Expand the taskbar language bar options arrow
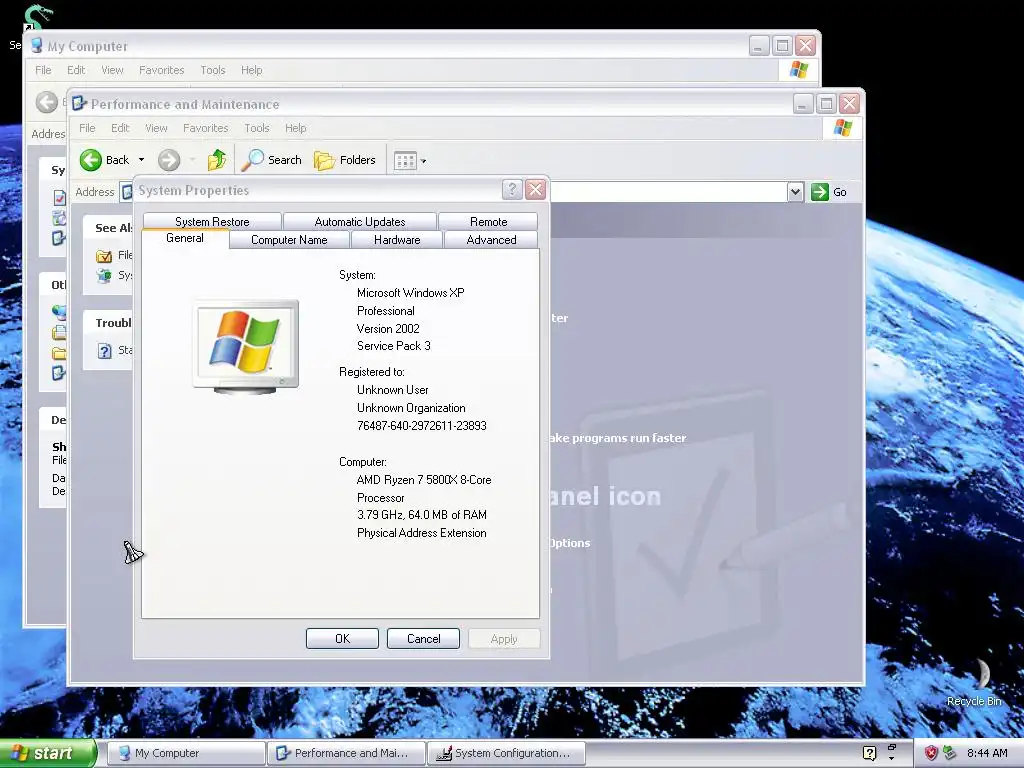Viewport: 1024px width, 768px height. click(891, 759)
